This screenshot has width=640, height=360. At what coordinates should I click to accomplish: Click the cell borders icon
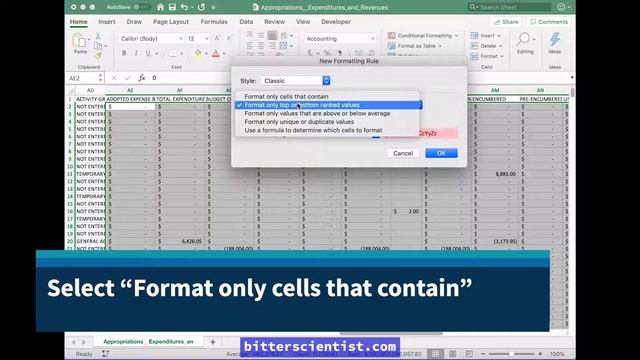(173, 53)
